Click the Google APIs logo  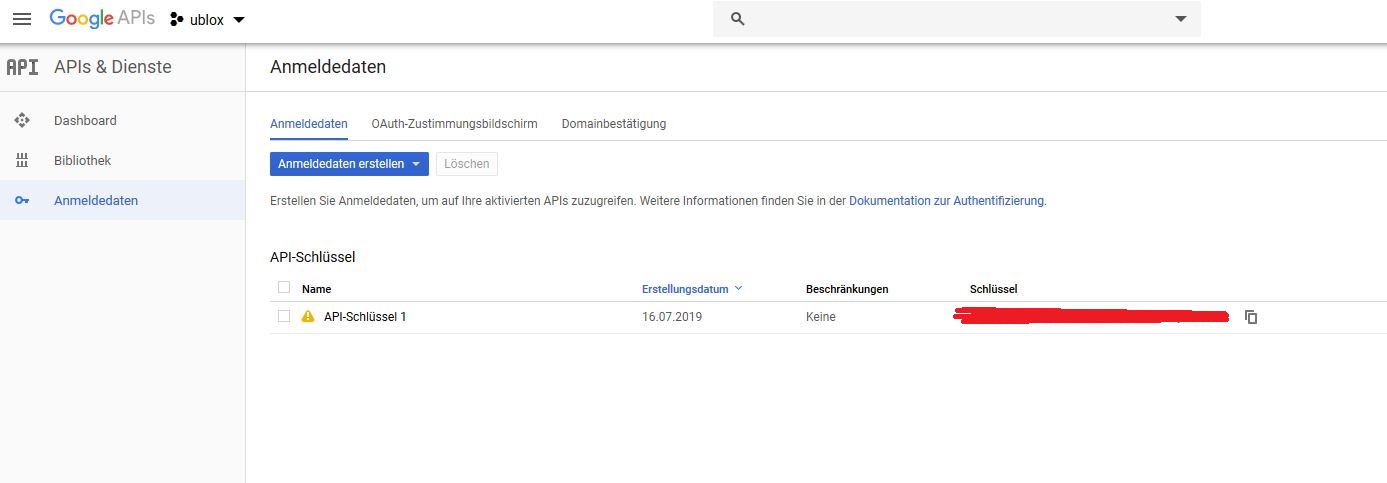(102, 19)
